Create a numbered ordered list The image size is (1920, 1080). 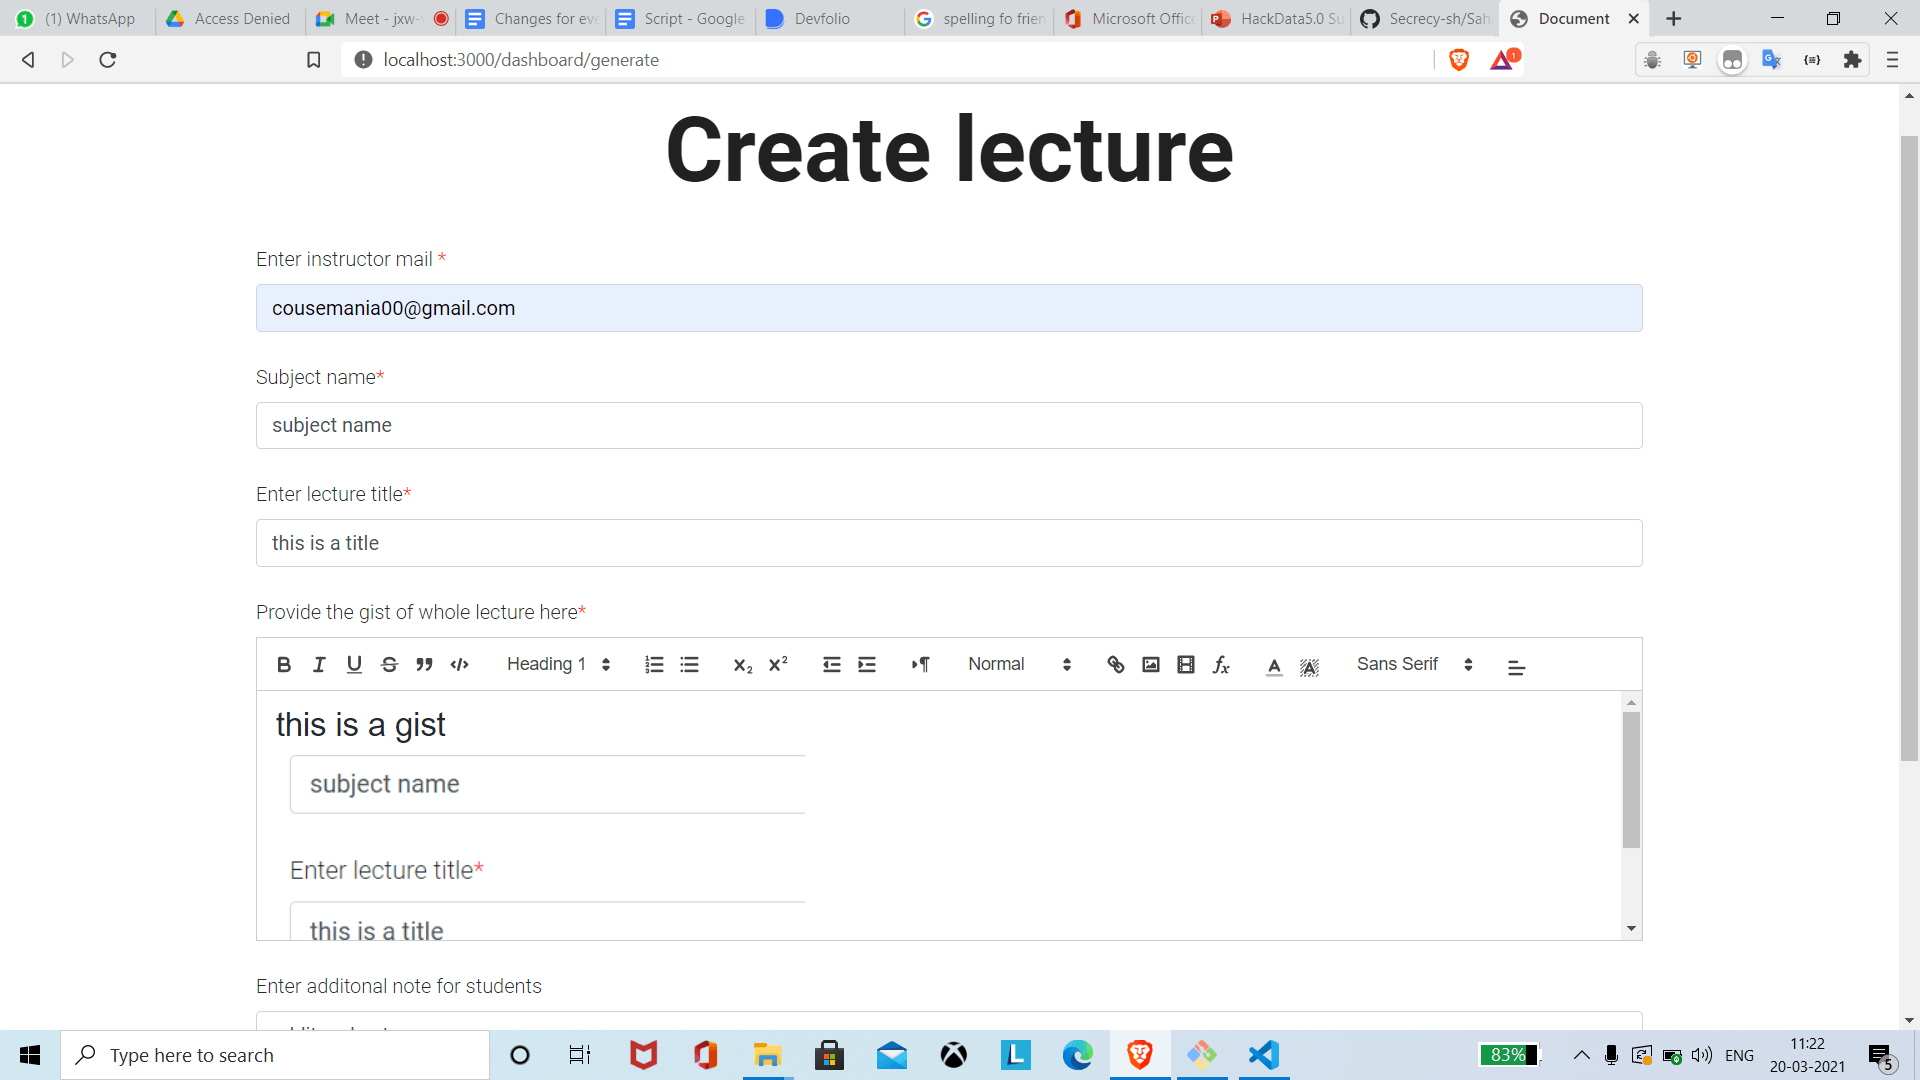654,665
